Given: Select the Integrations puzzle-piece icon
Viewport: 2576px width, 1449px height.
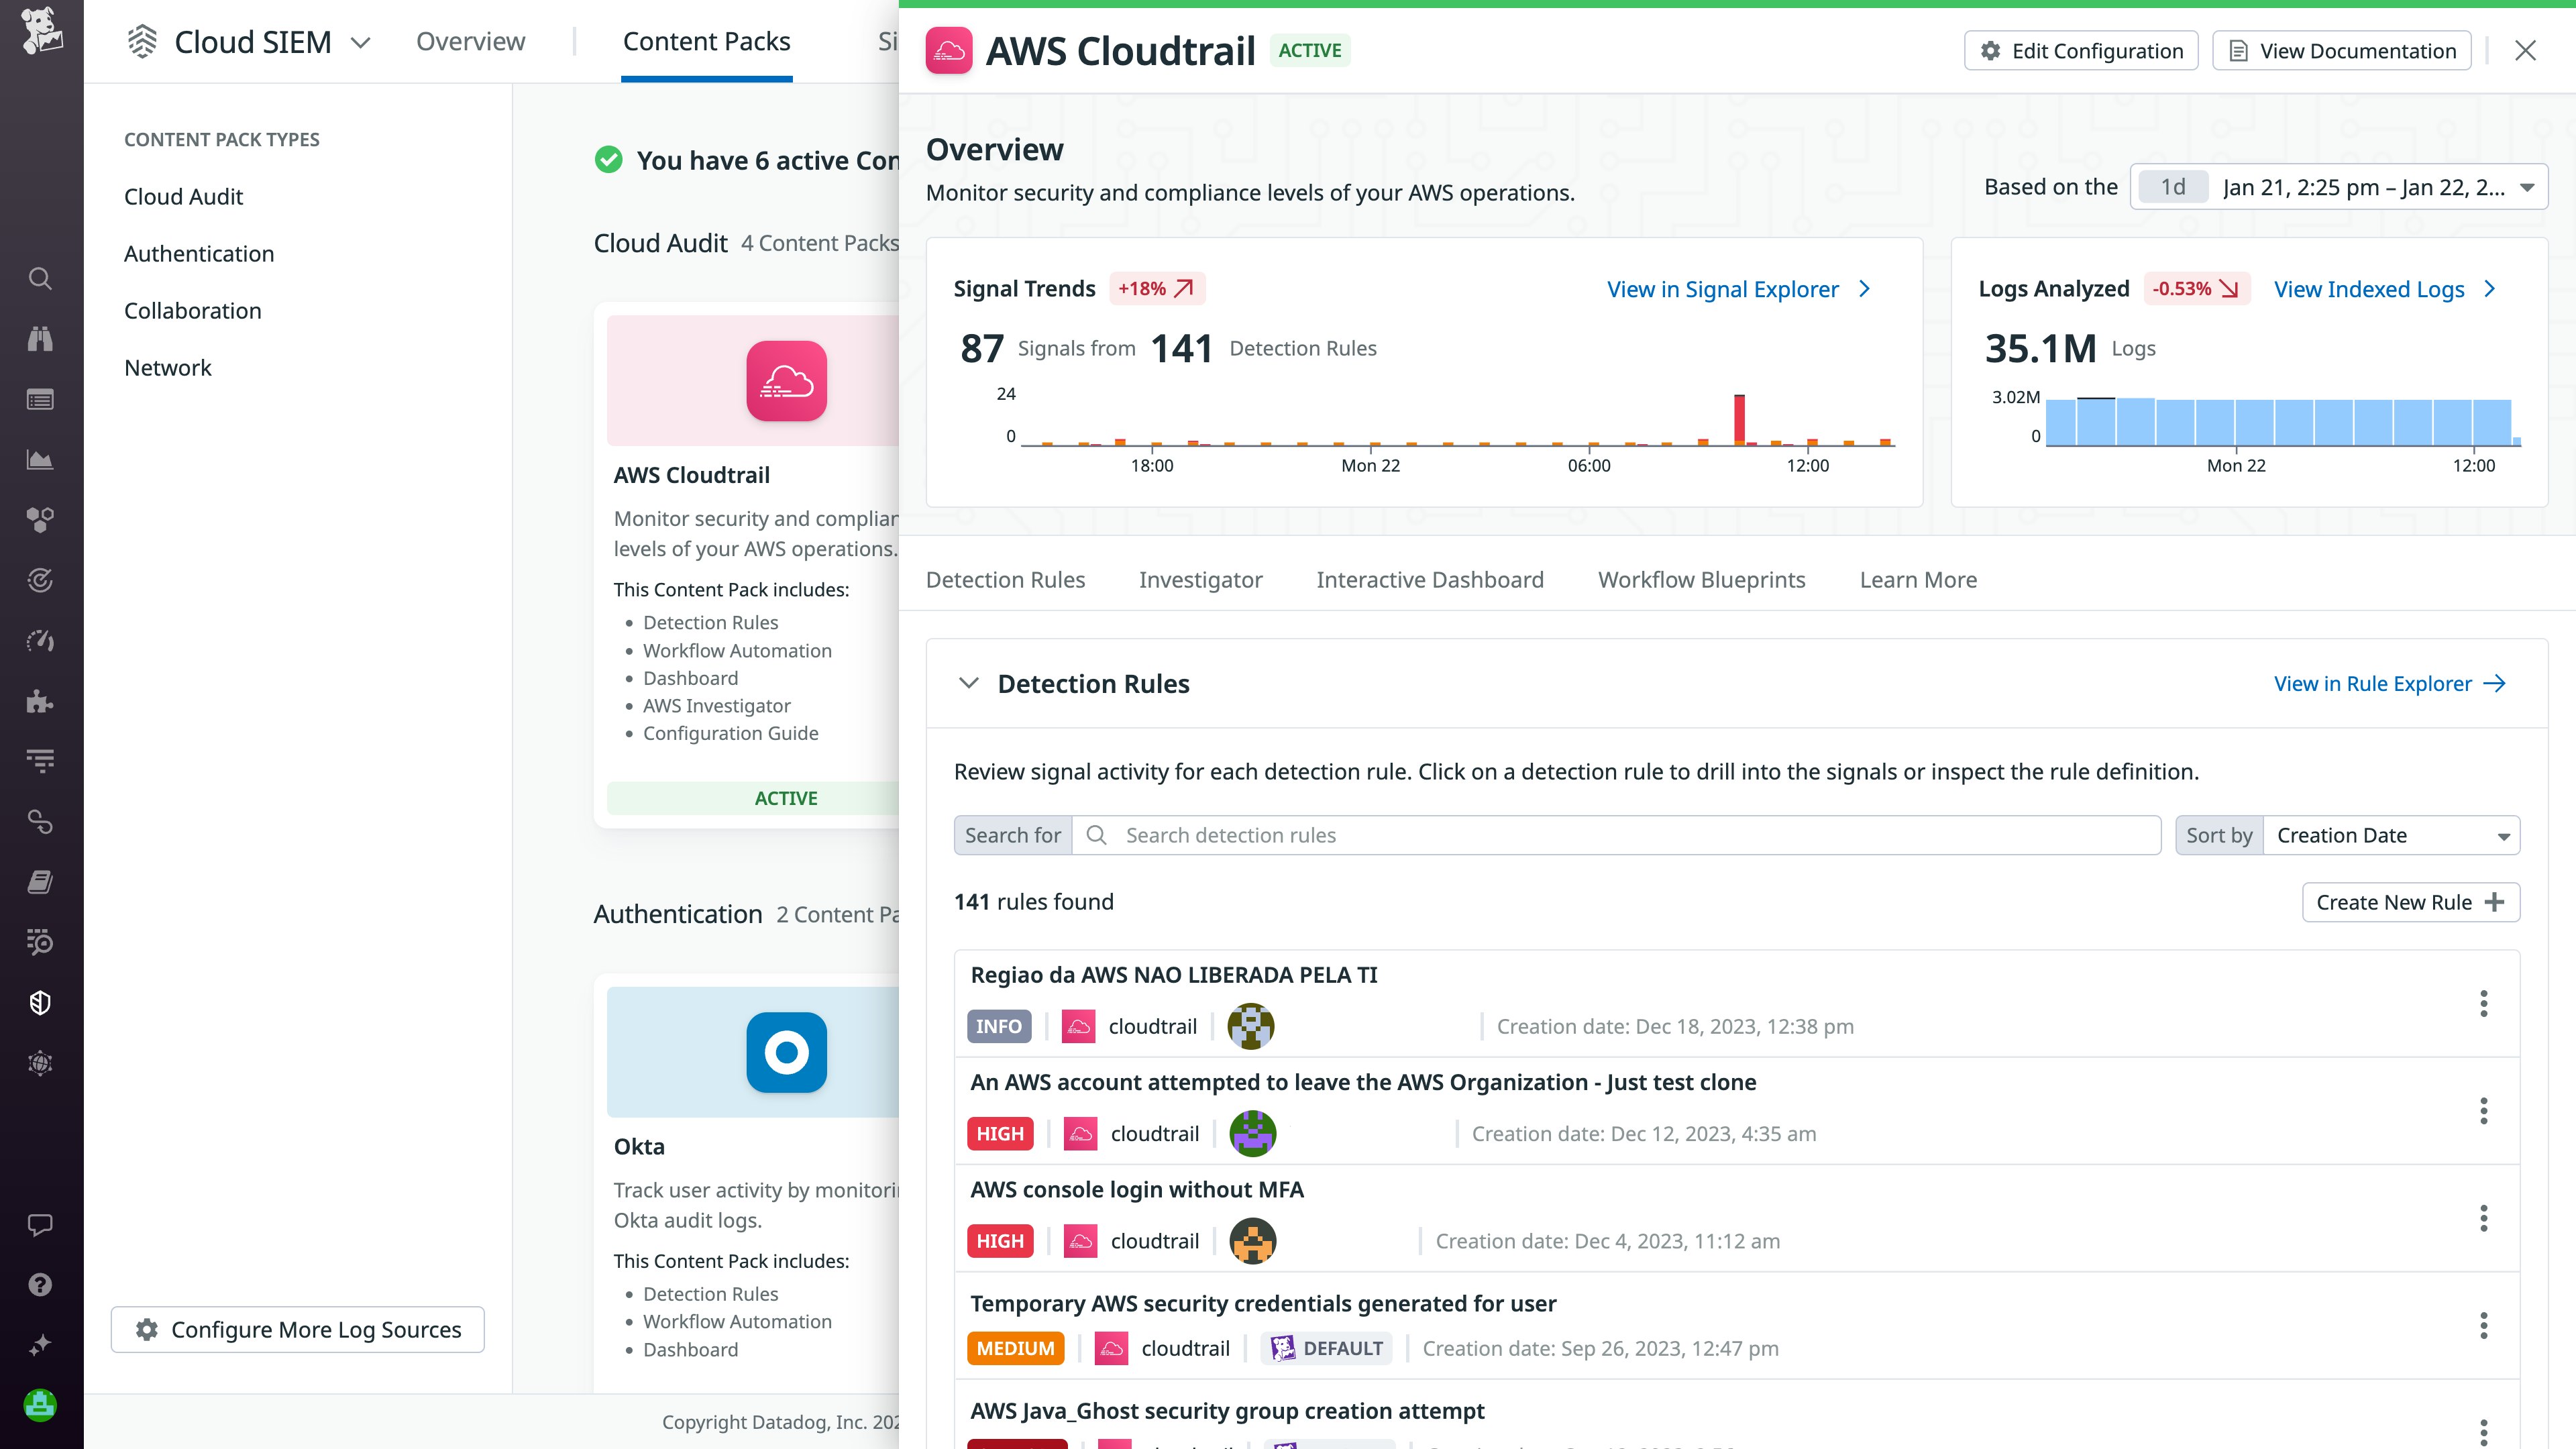Looking at the screenshot, I should point(40,702).
